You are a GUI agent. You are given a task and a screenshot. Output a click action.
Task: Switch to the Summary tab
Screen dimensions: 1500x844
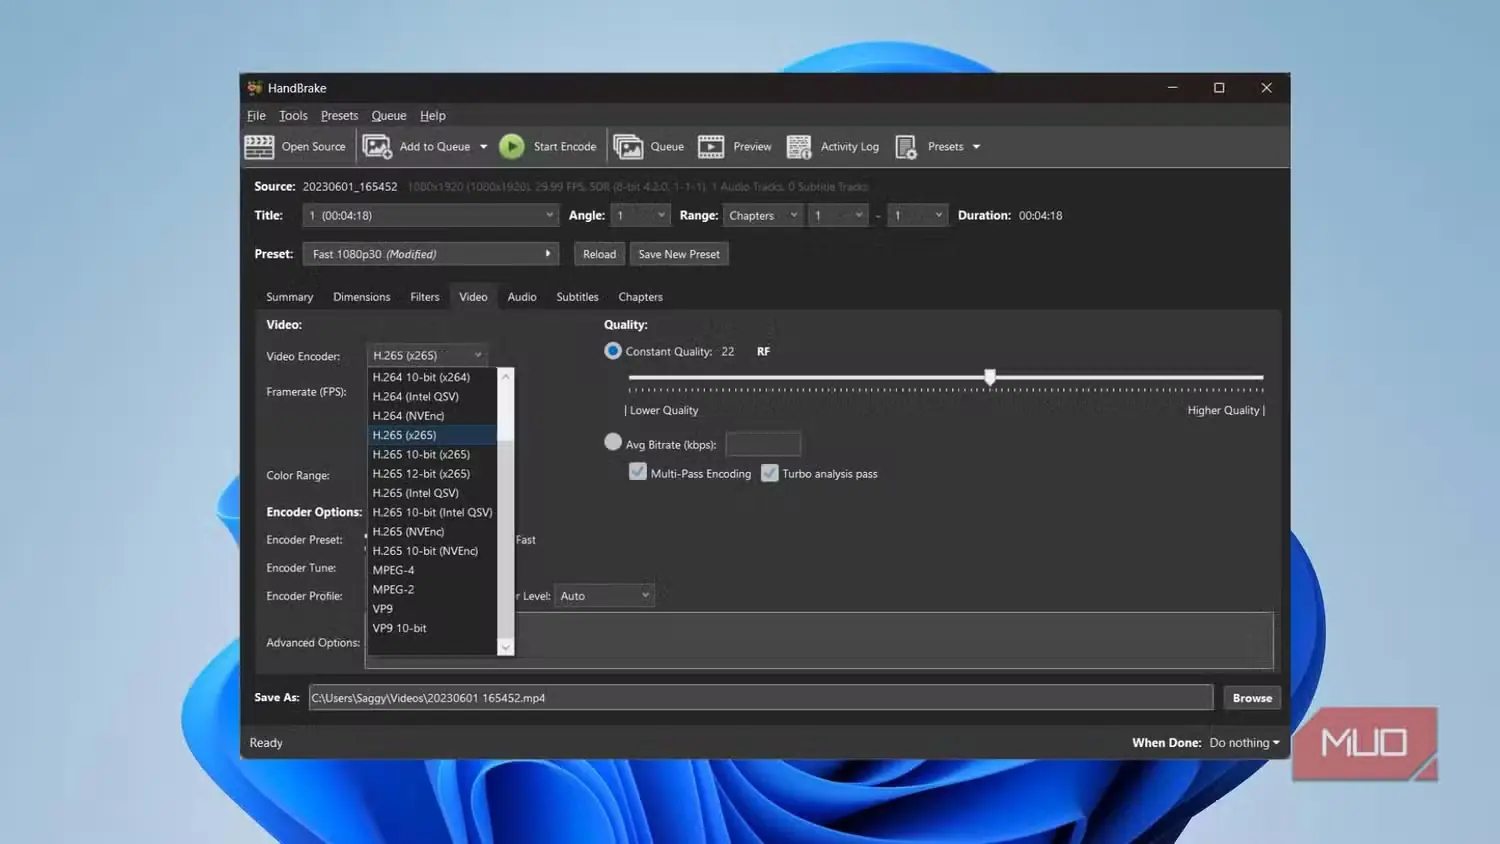tap(289, 297)
